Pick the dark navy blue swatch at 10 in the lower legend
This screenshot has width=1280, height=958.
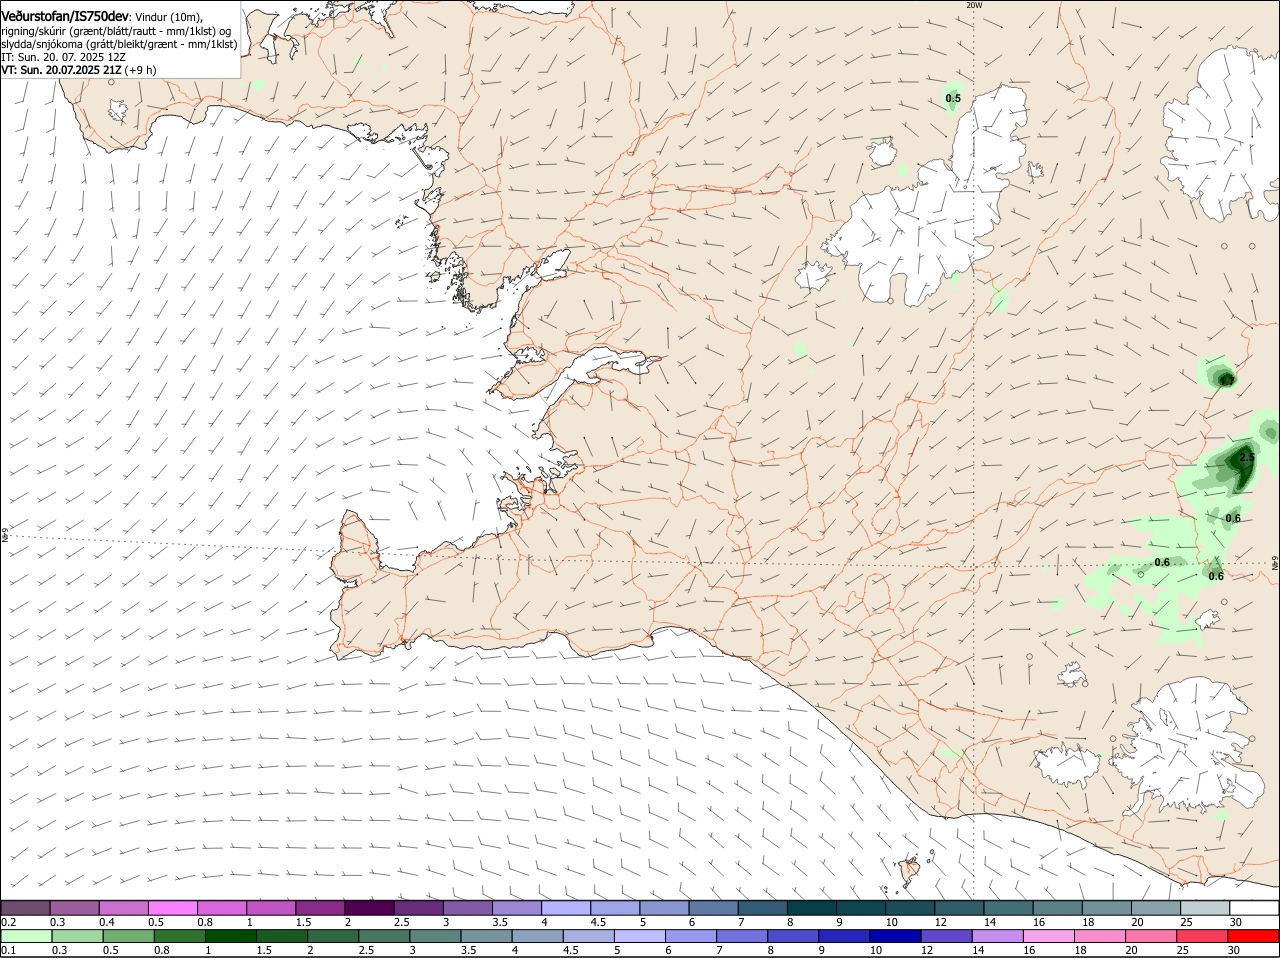[896, 936]
